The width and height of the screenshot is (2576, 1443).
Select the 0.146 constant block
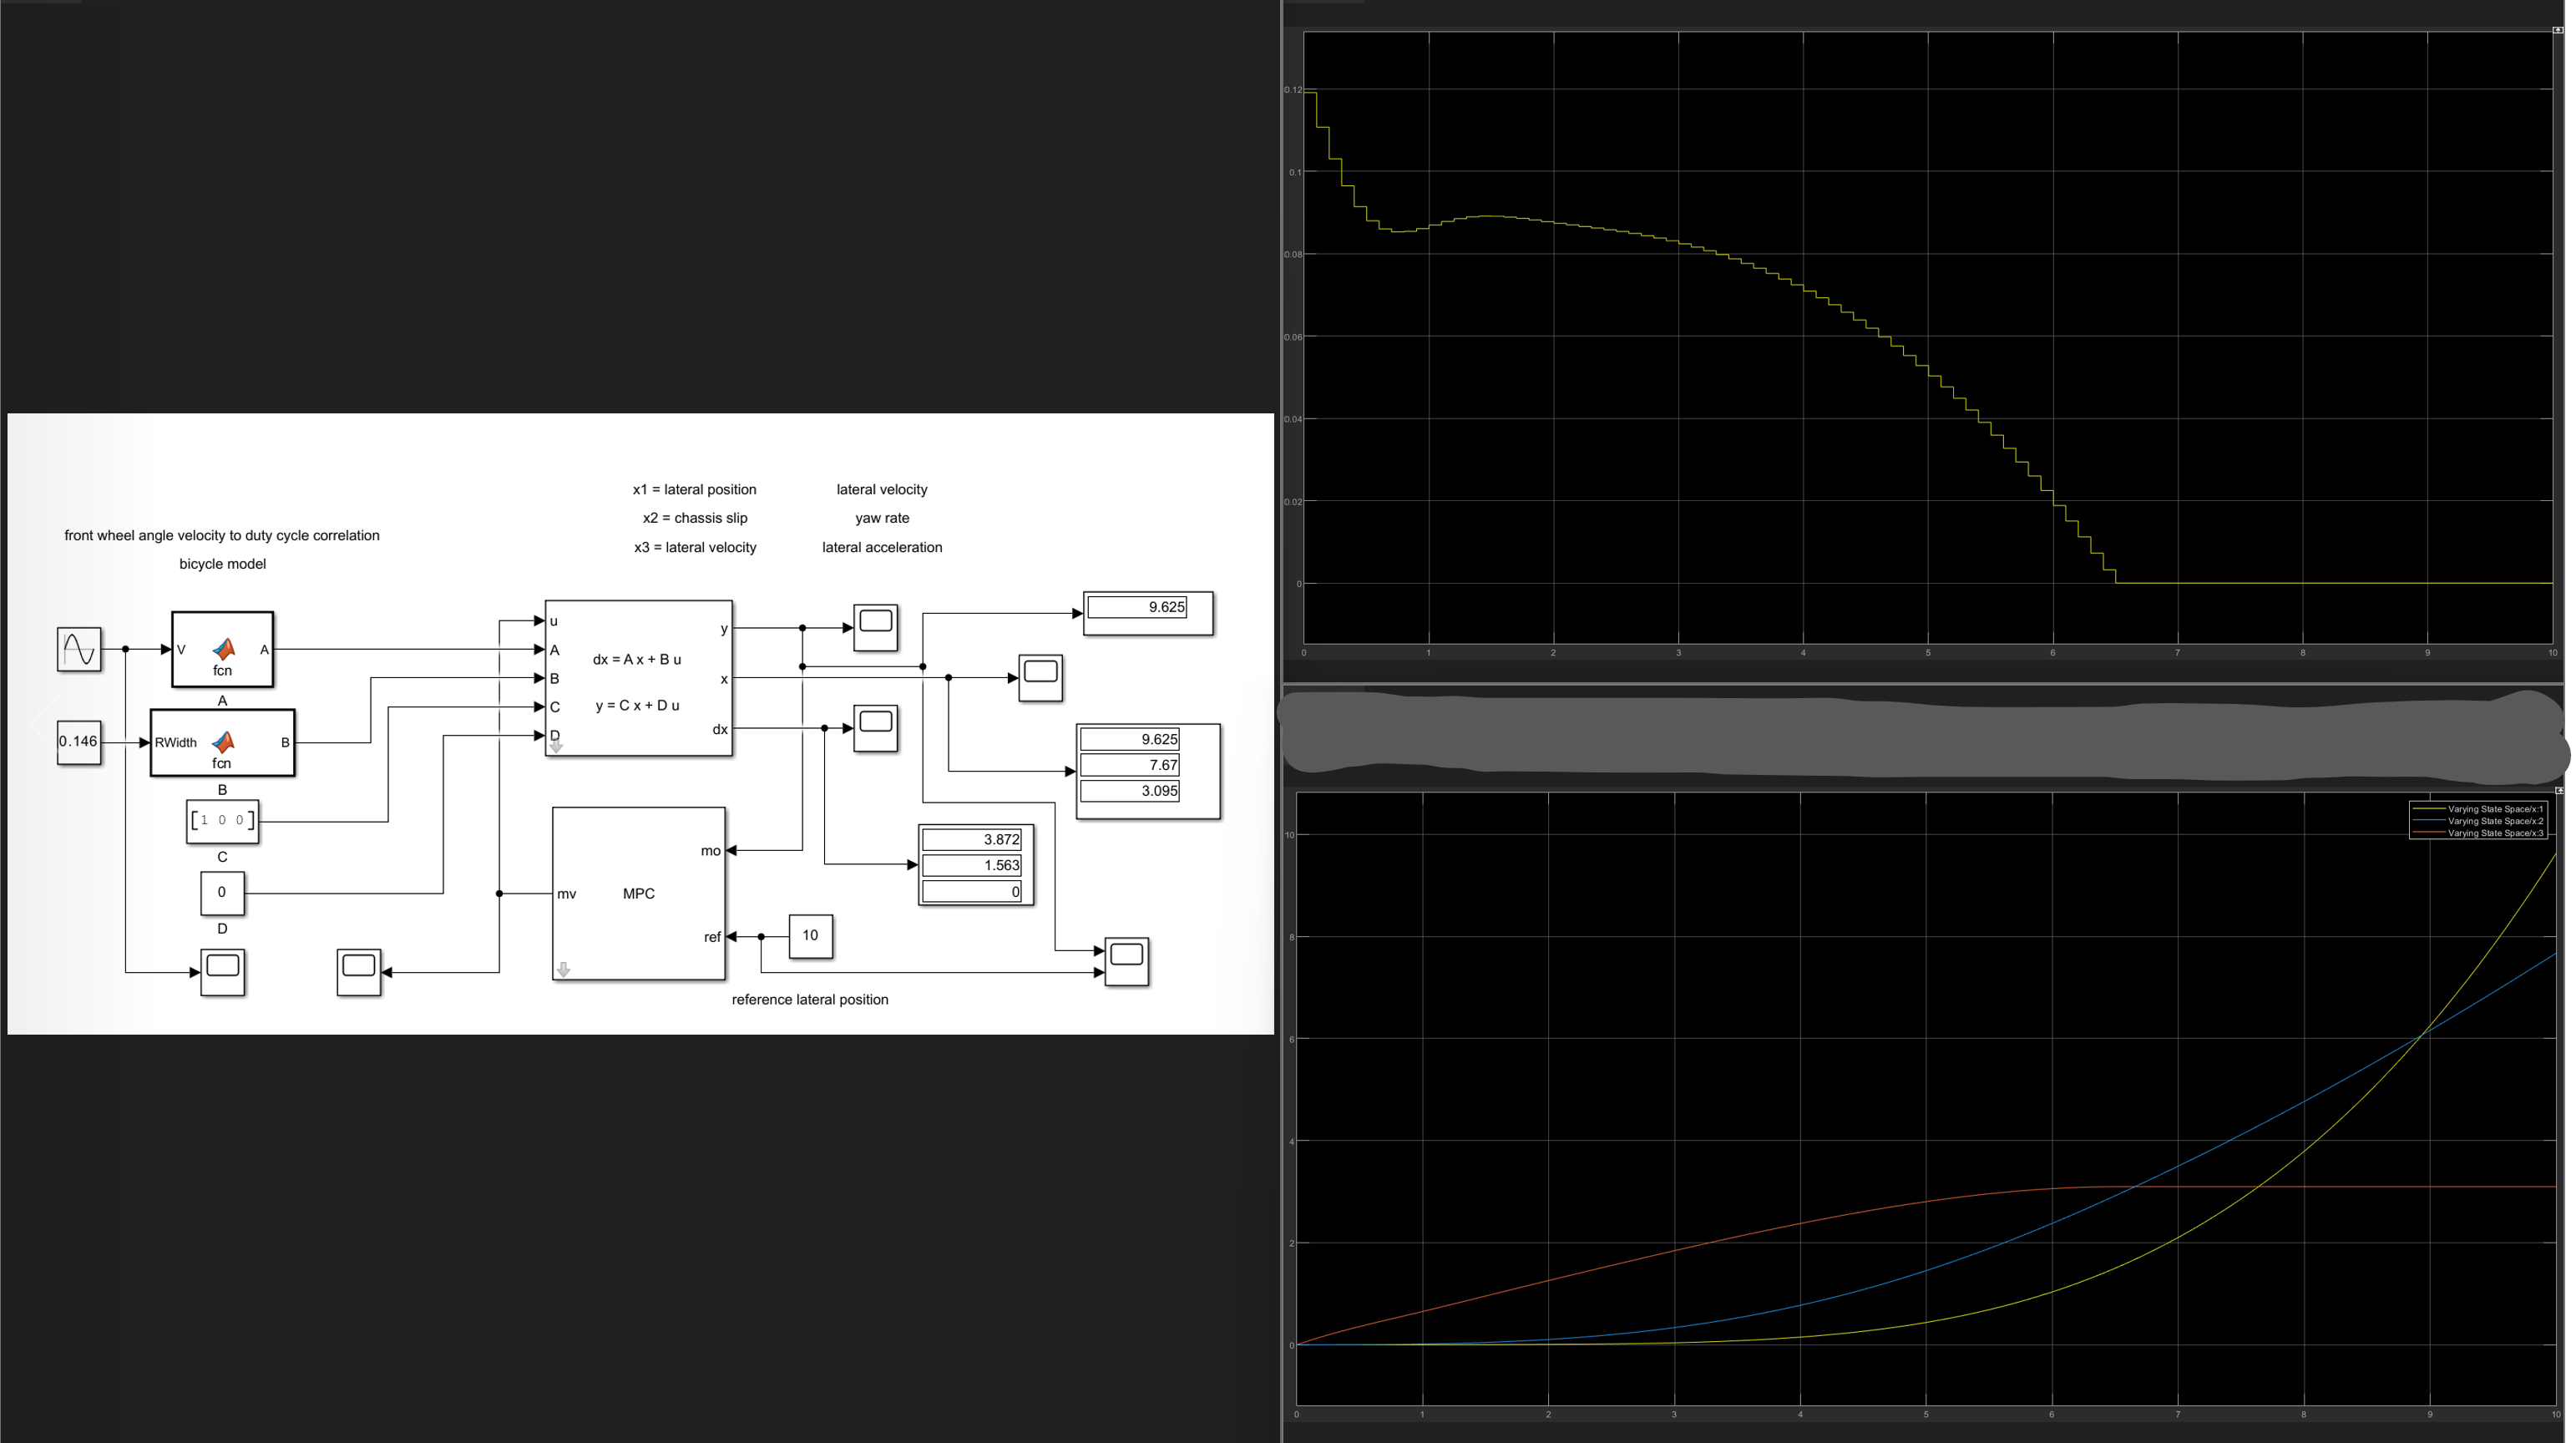tap(79, 742)
